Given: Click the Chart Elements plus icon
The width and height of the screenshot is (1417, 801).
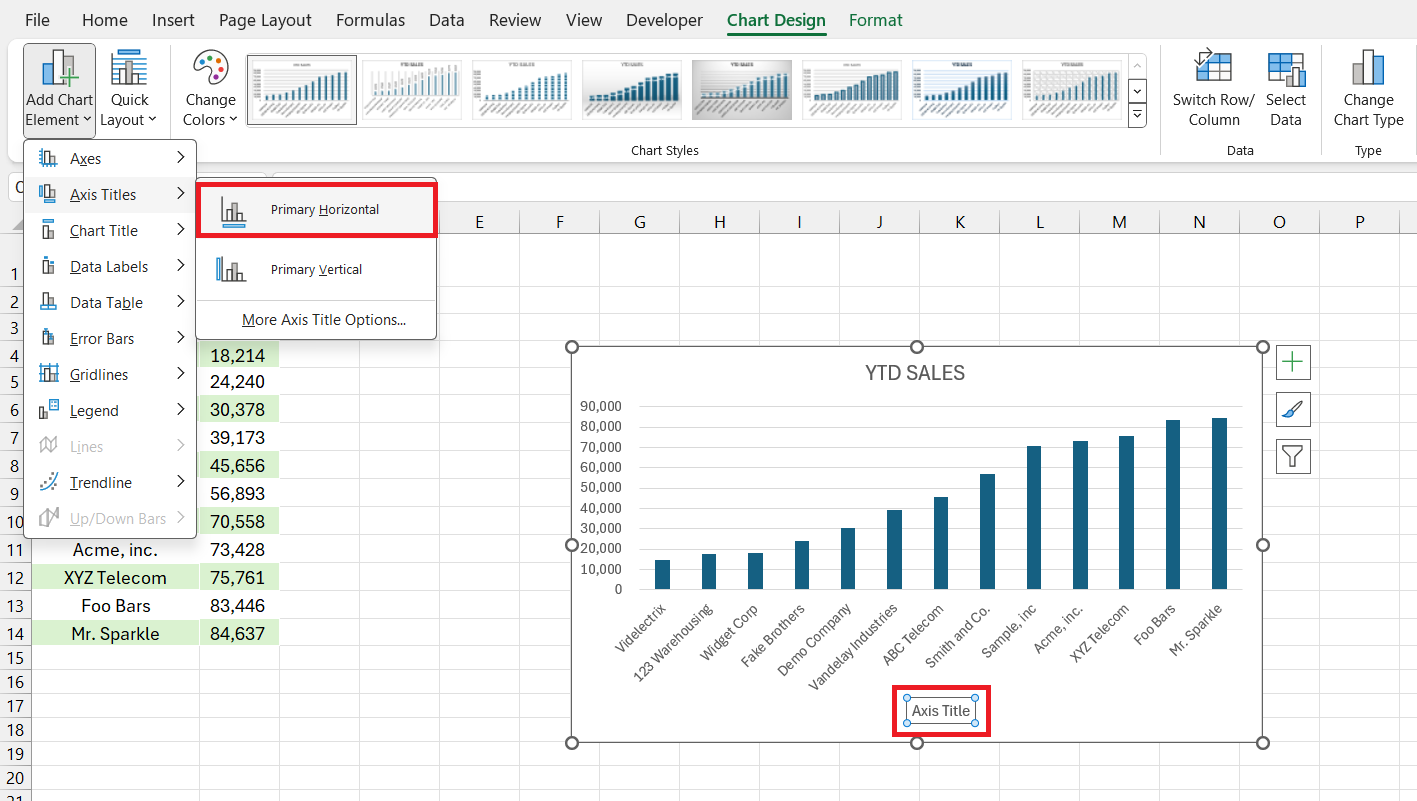Looking at the screenshot, I should tap(1292, 362).
